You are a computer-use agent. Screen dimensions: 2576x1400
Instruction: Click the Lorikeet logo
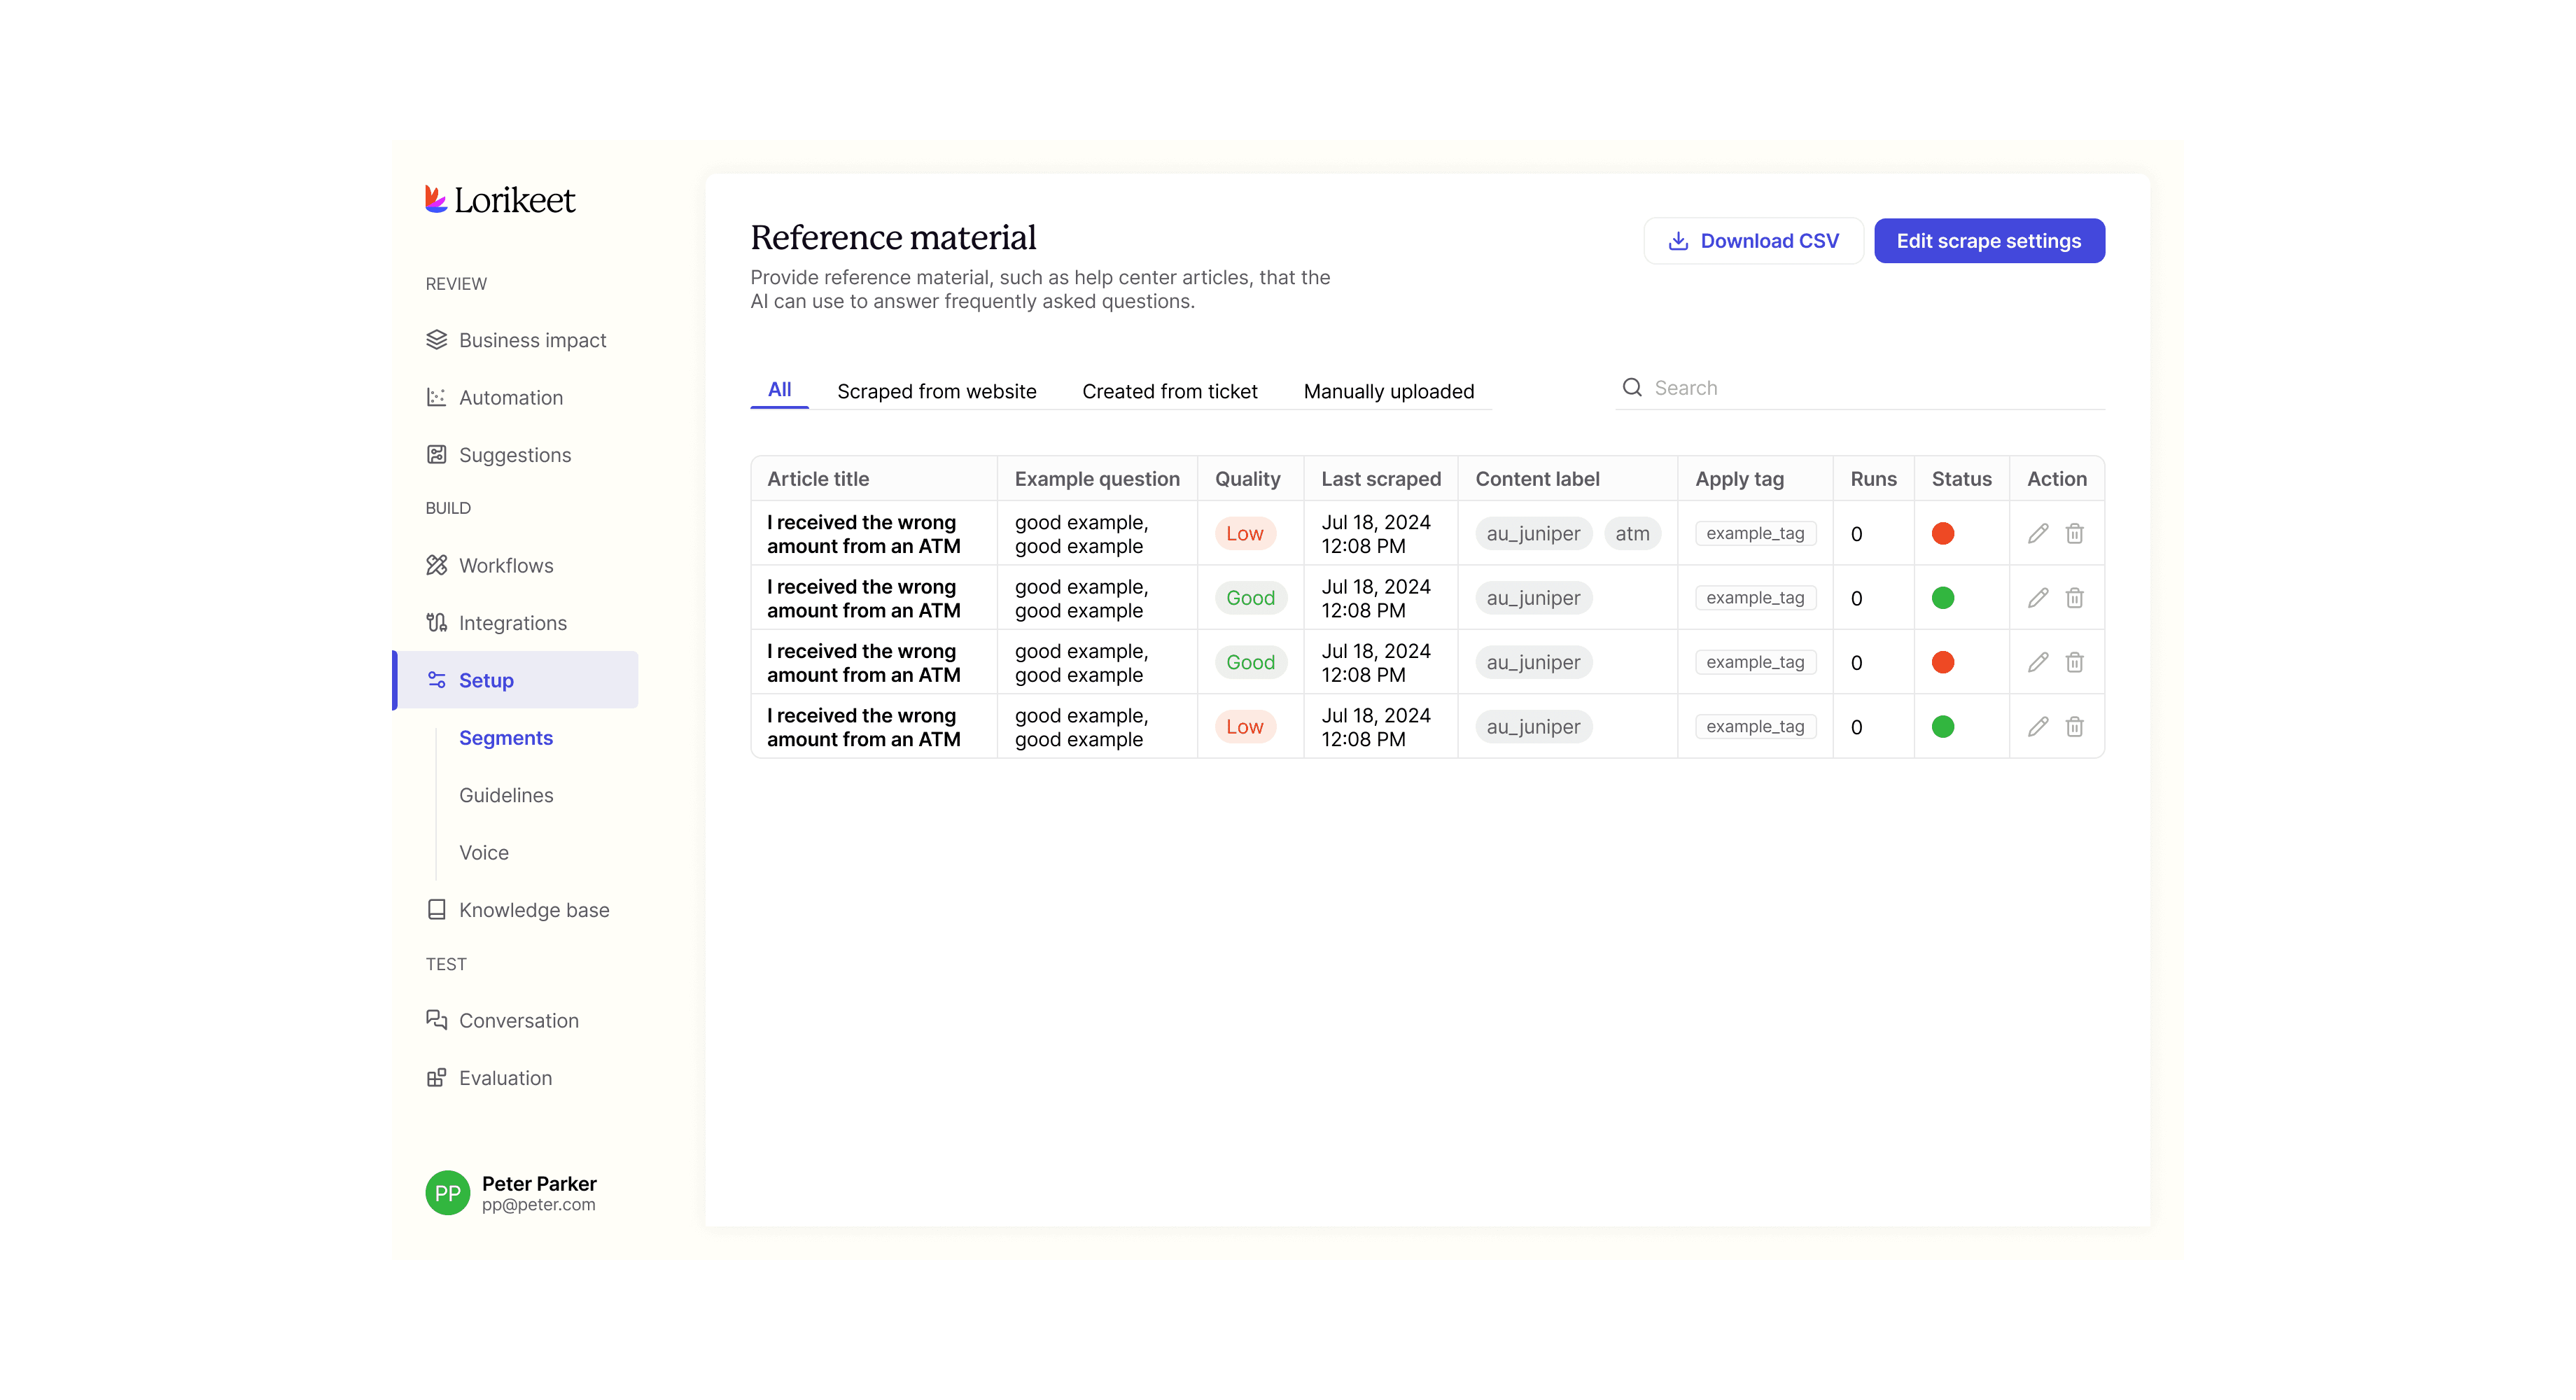(x=500, y=199)
